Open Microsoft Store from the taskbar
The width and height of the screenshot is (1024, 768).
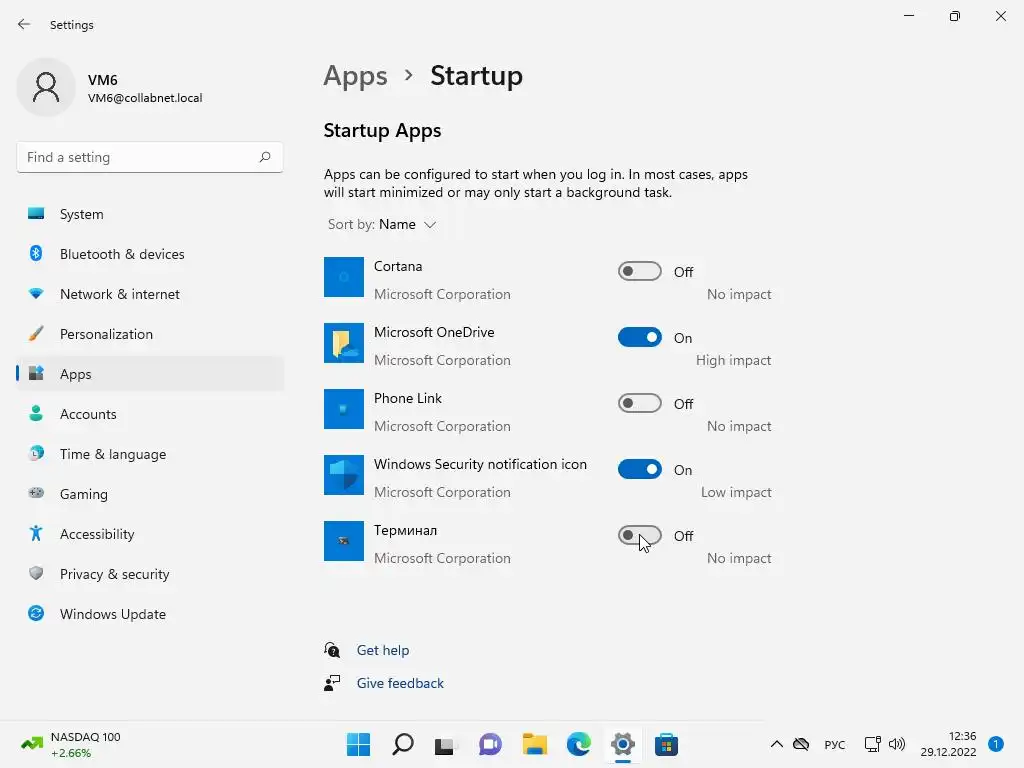click(x=666, y=744)
